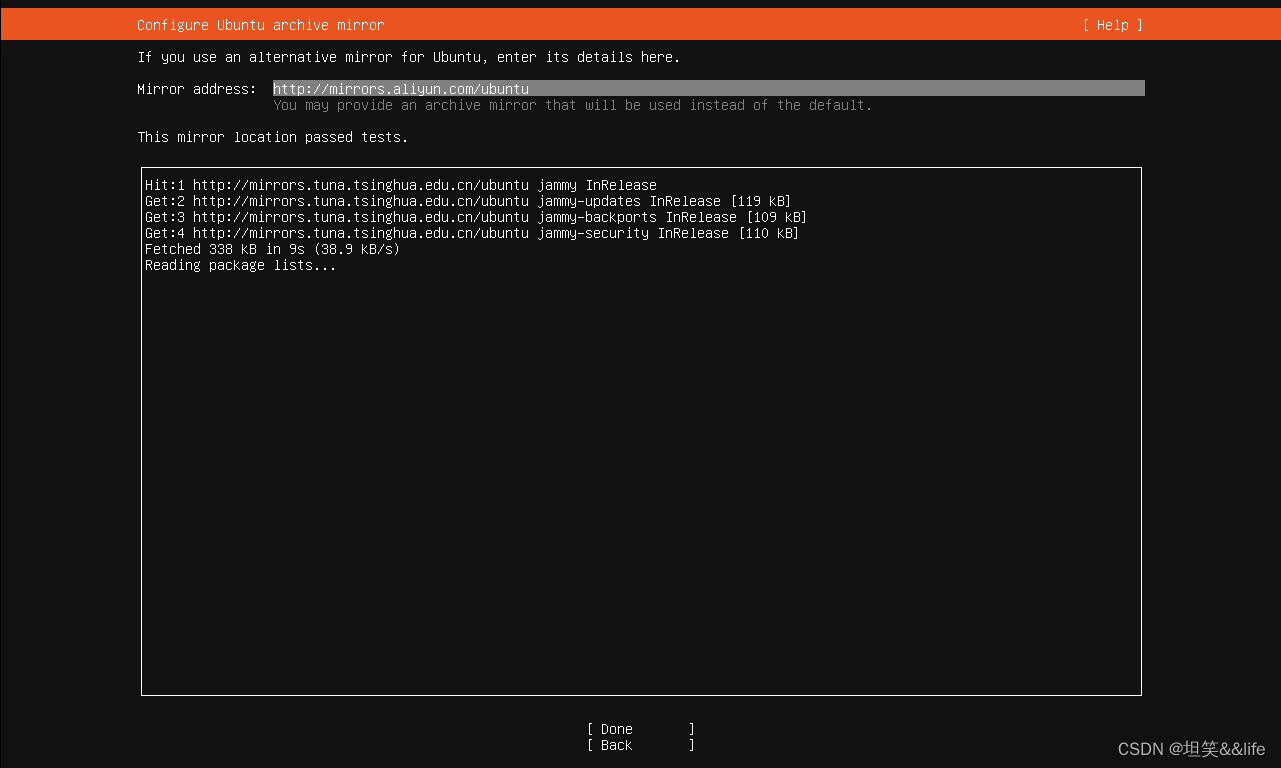The width and height of the screenshot is (1281, 768).
Task: Open the Help button in header
Action: (x=1112, y=25)
